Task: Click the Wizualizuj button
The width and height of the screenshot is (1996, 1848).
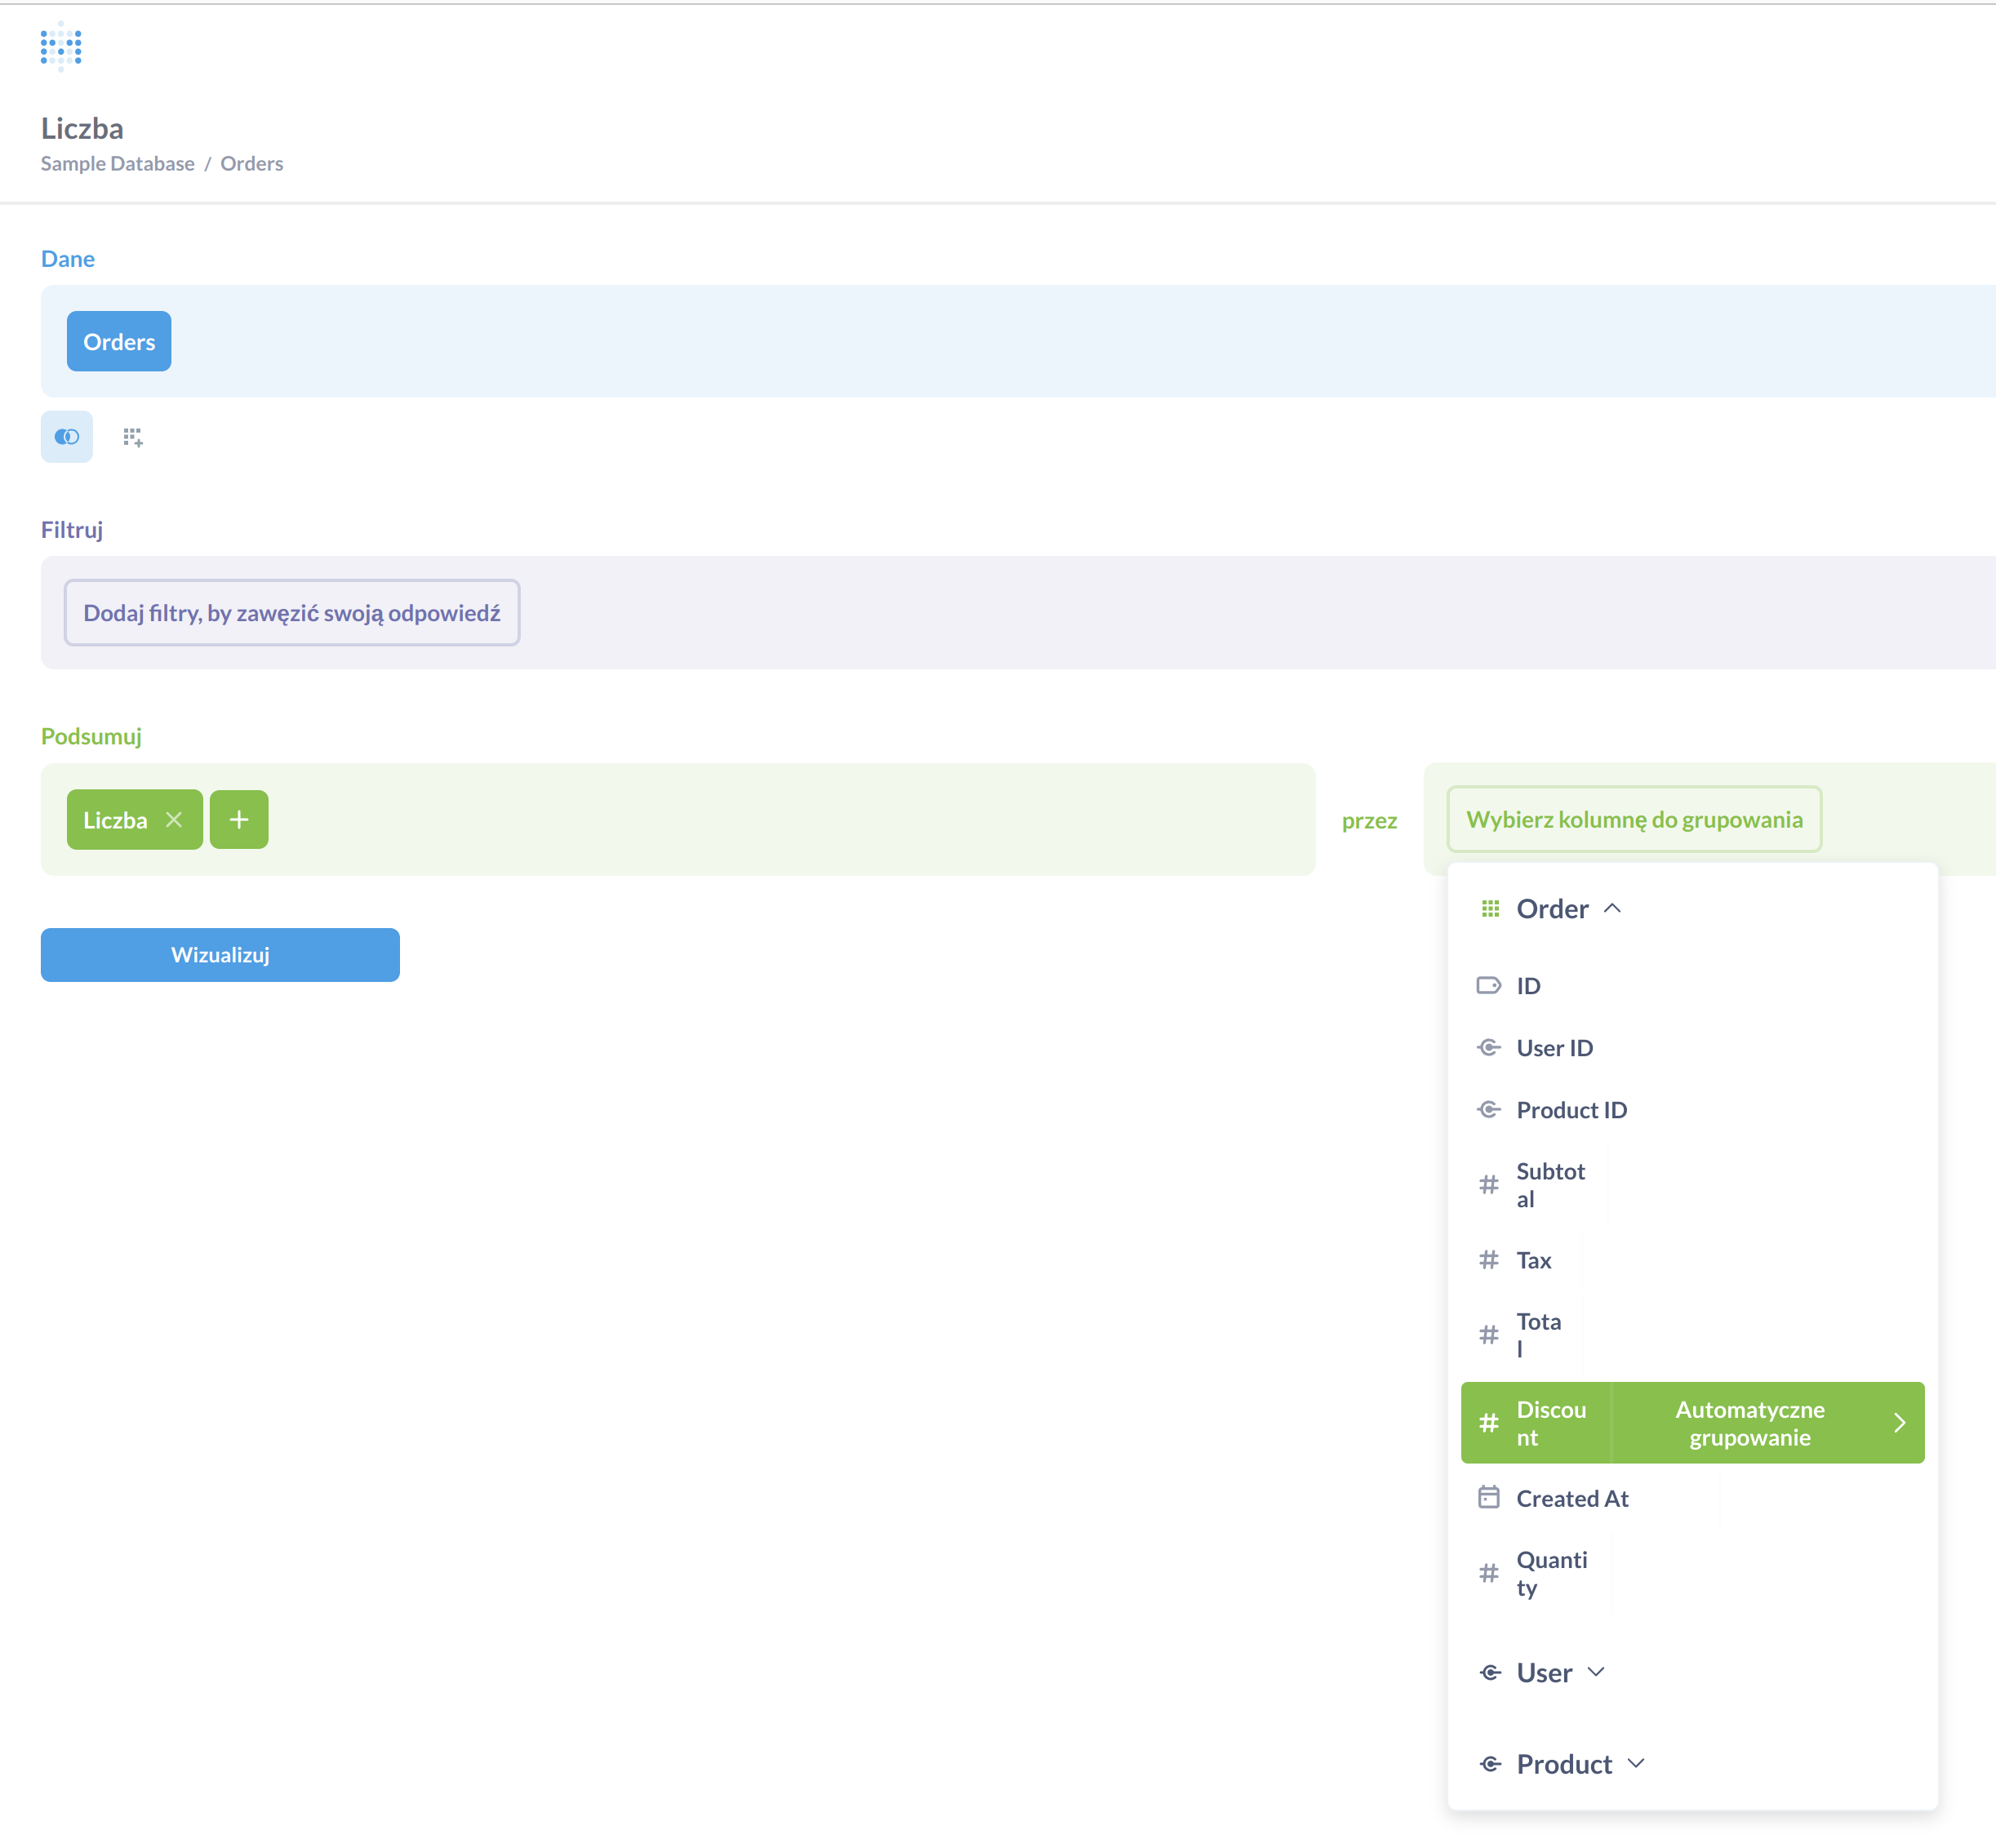Action: pyautogui.click(x=220, y=954)
